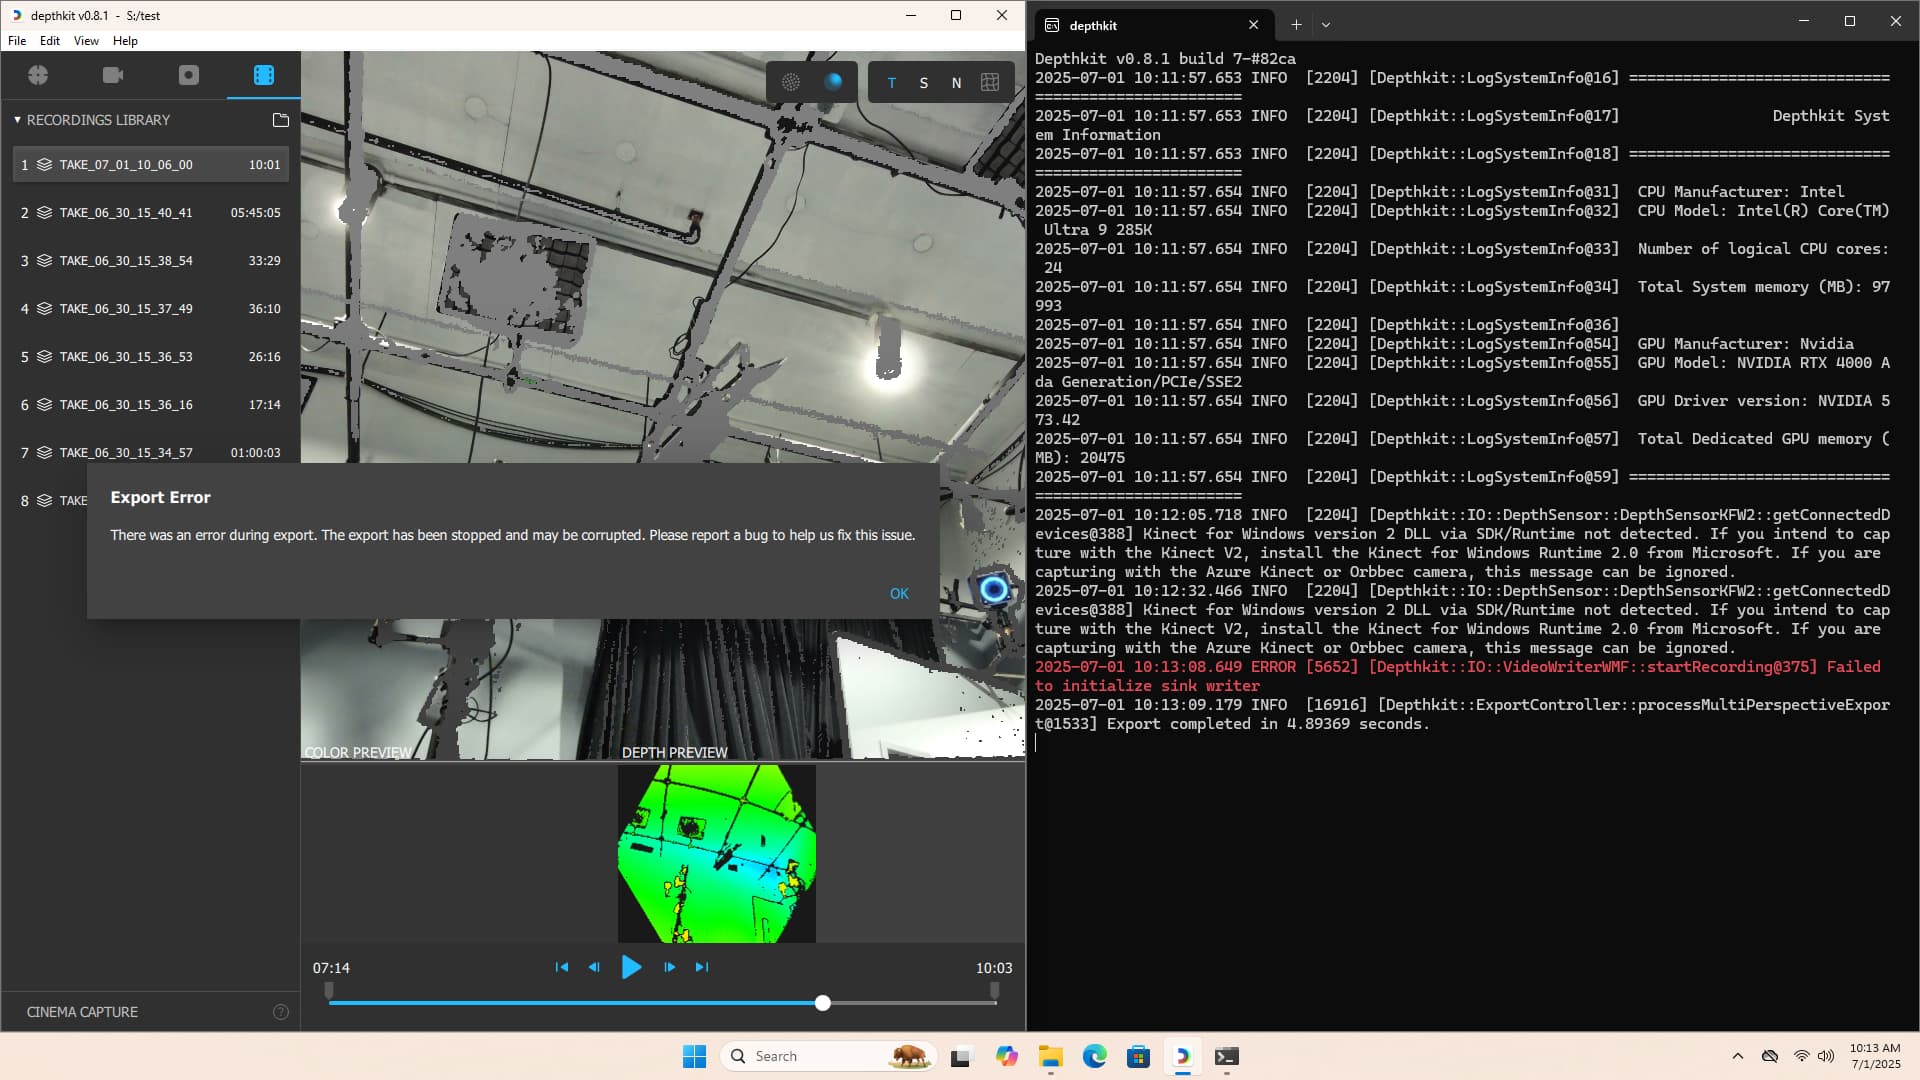Click the in-point marker on the timeline
This screenshot has height=1080, width=1920.
tap(329, 990)
